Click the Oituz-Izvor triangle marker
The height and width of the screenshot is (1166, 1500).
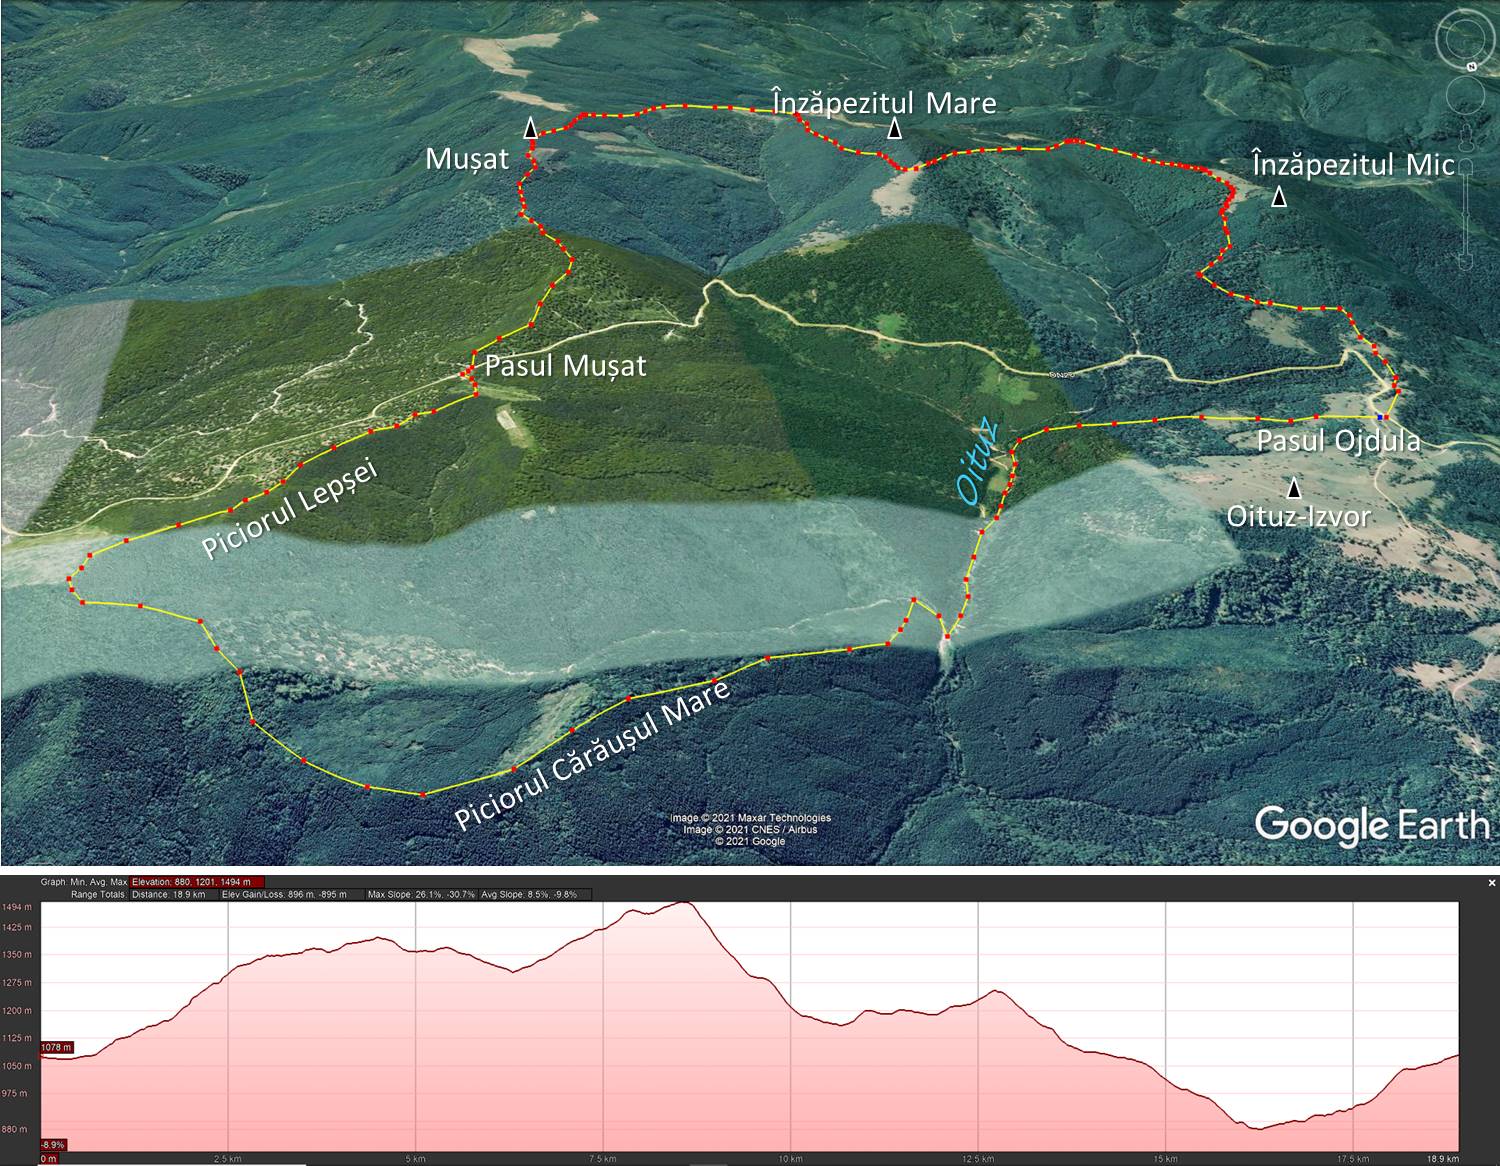pos(1294,488)
